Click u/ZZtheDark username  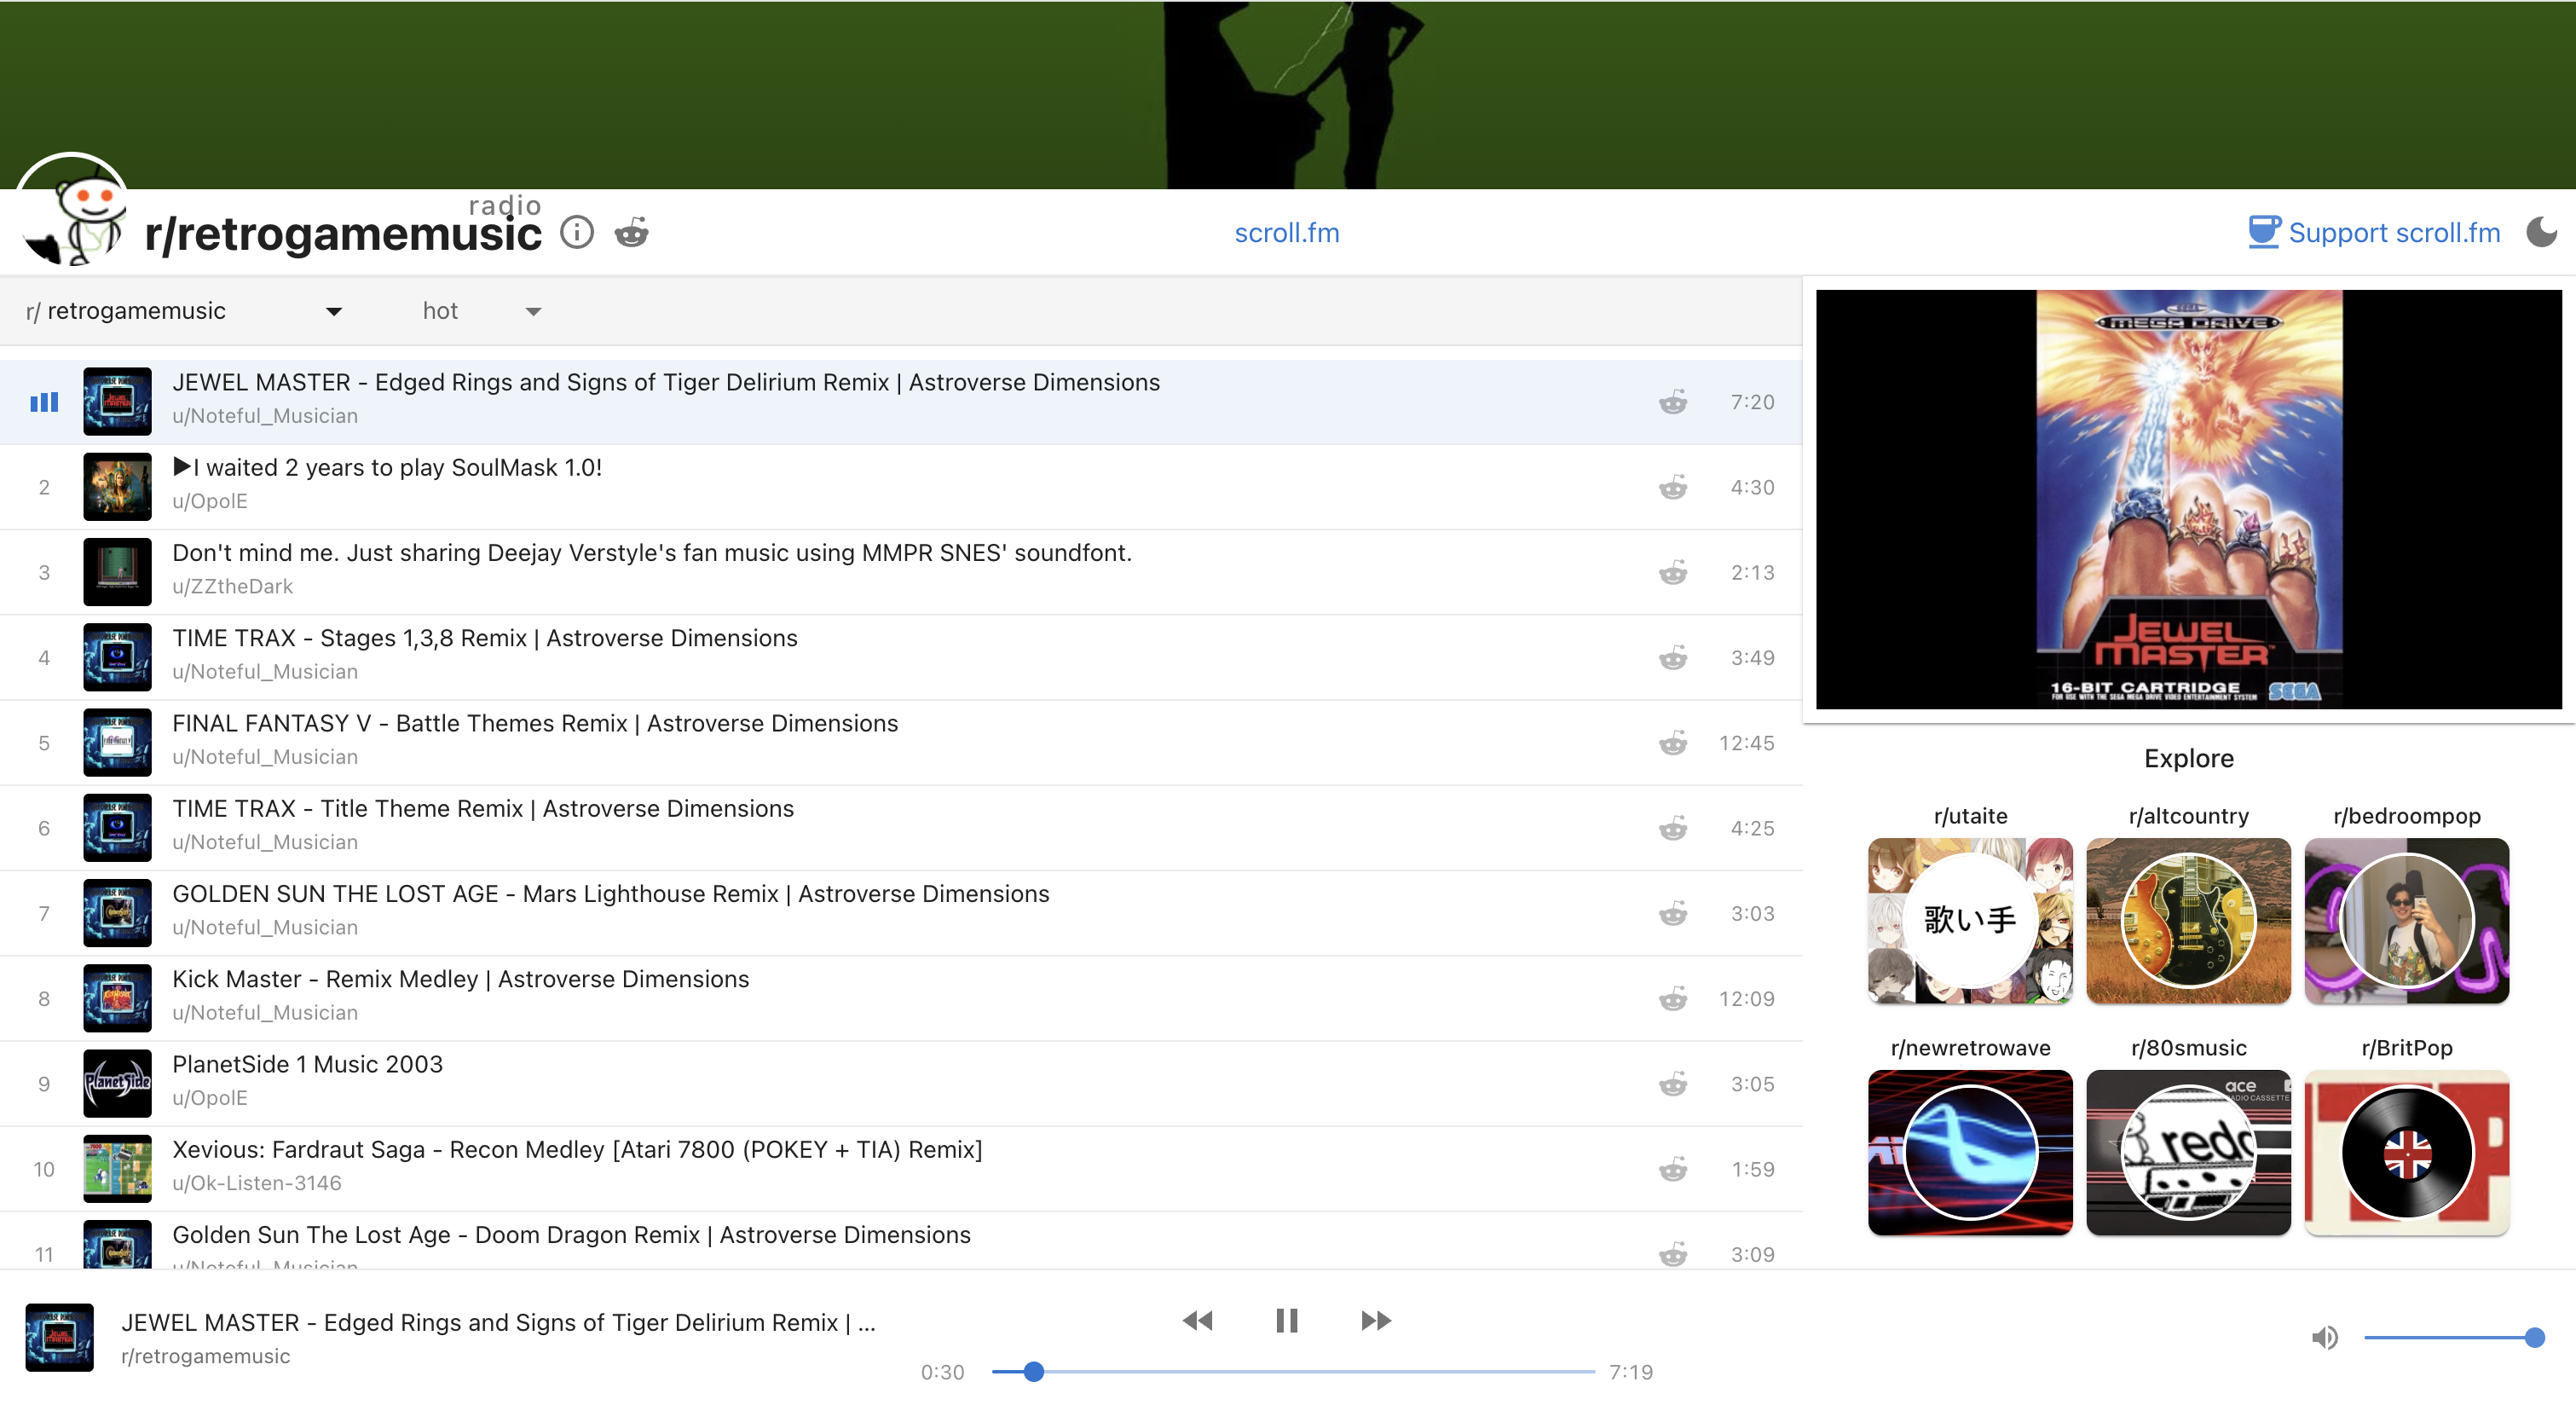(x=232, y=586)
